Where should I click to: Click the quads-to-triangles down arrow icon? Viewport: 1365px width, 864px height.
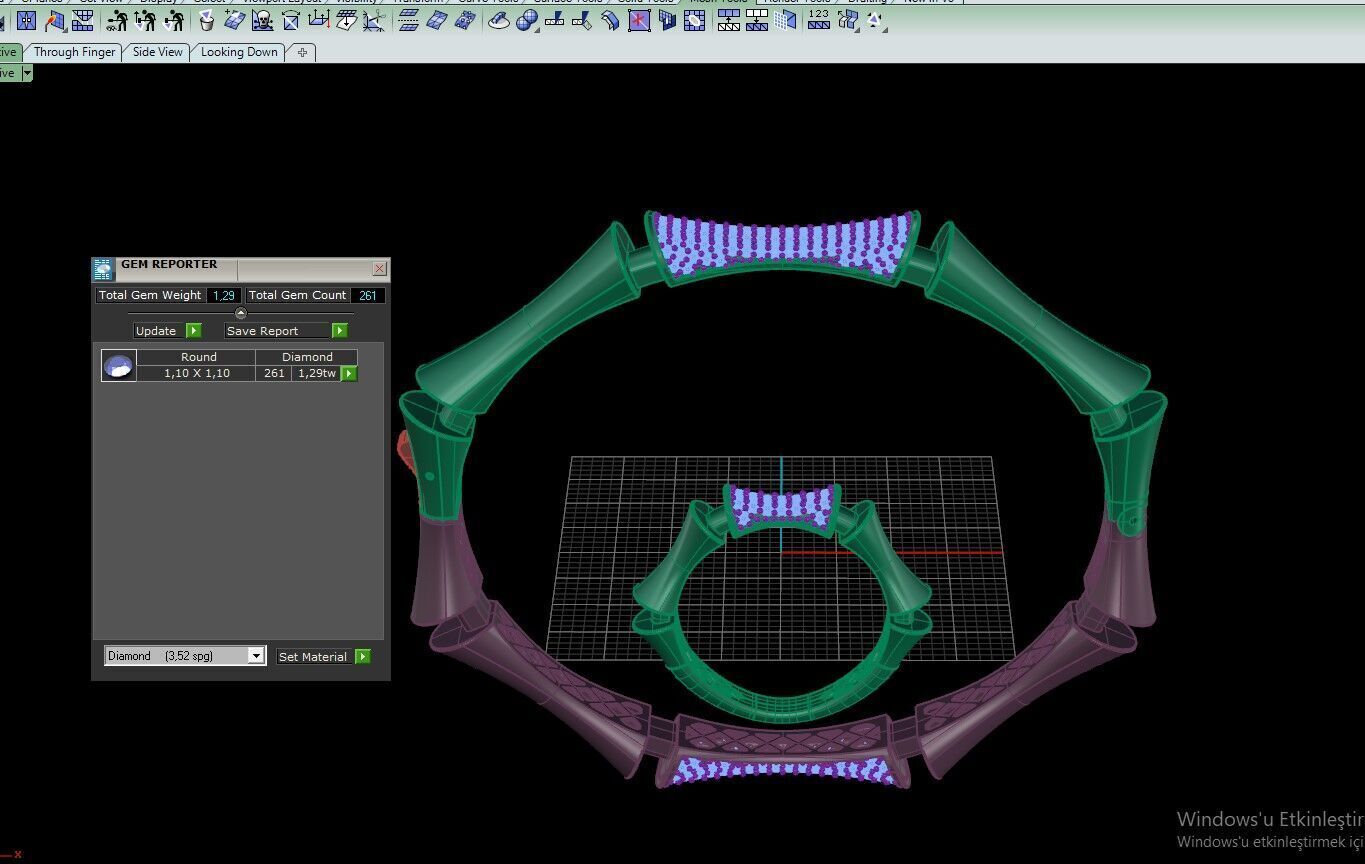pos(757,20)
